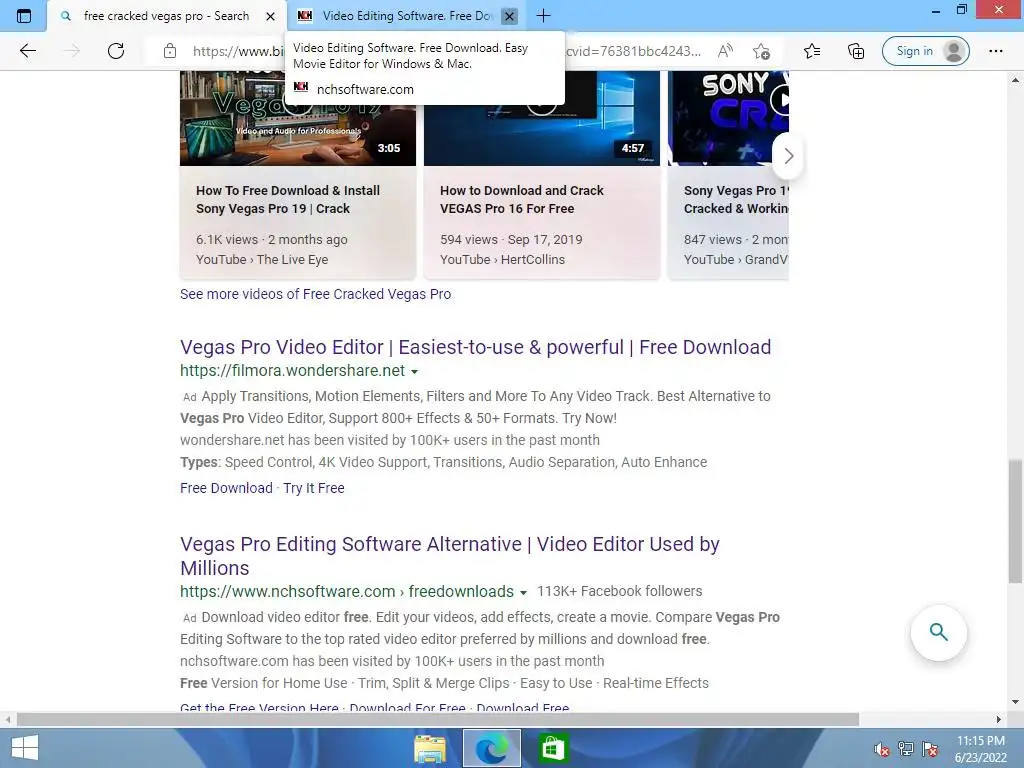The height and width of the screenshot is (768, 1024).
Task: Show next videos with carousel arrow
Action: tap(788, 156)
